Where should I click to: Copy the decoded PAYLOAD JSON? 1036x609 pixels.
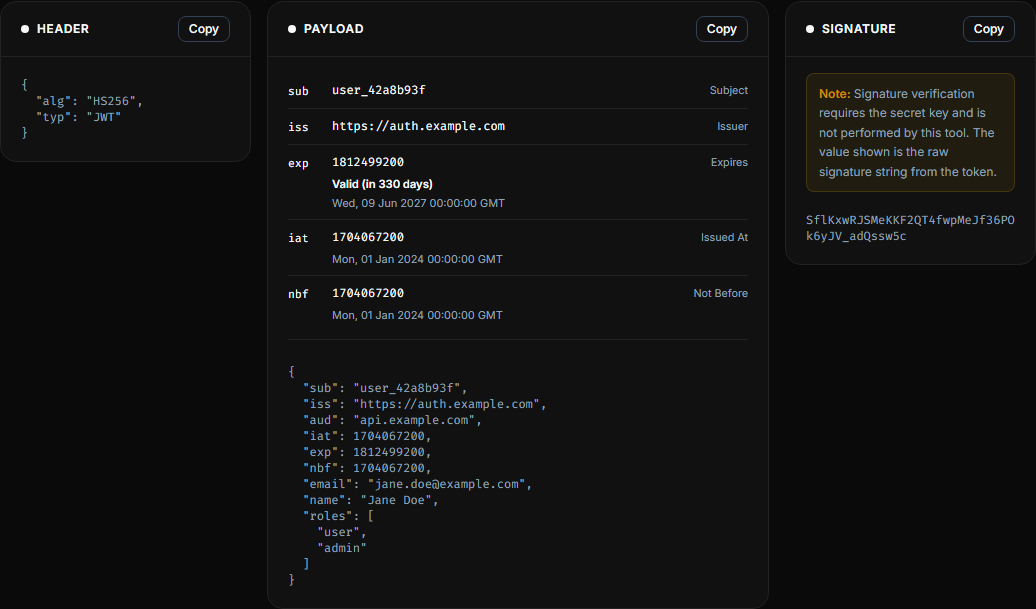(x=722, y=29)
